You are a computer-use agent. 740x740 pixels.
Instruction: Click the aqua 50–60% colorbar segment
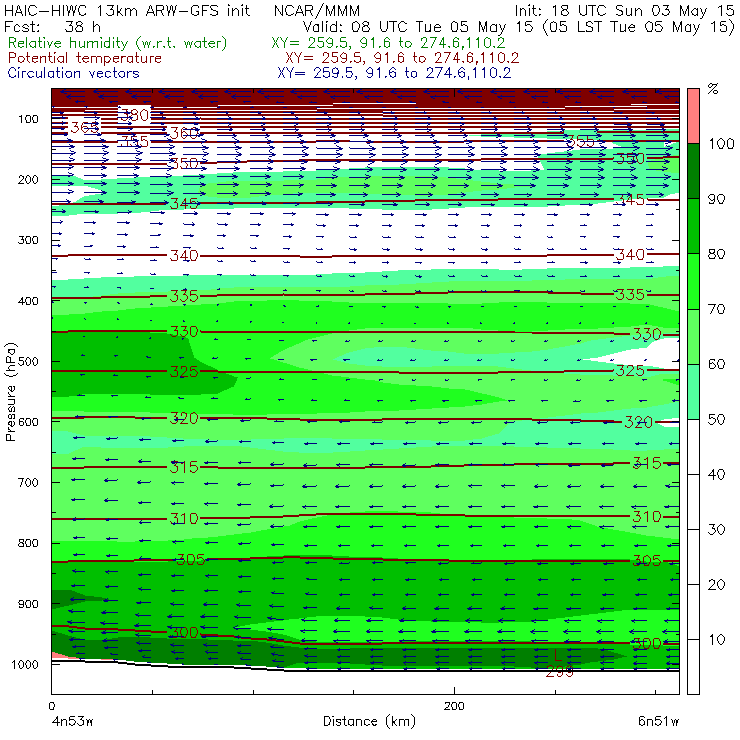(693, 391)
